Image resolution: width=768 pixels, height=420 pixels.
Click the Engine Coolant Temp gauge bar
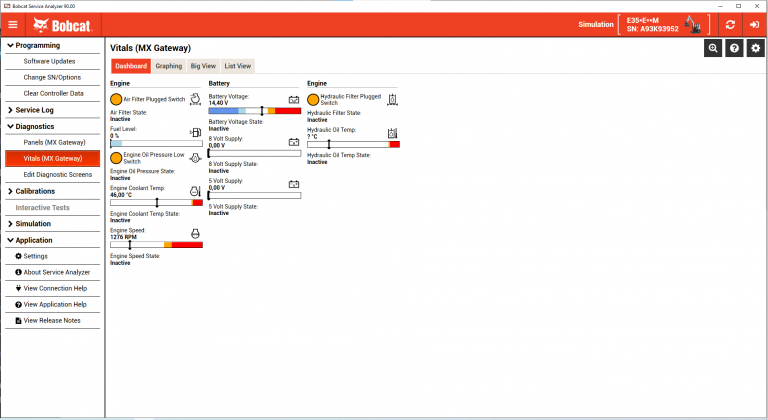156,202
